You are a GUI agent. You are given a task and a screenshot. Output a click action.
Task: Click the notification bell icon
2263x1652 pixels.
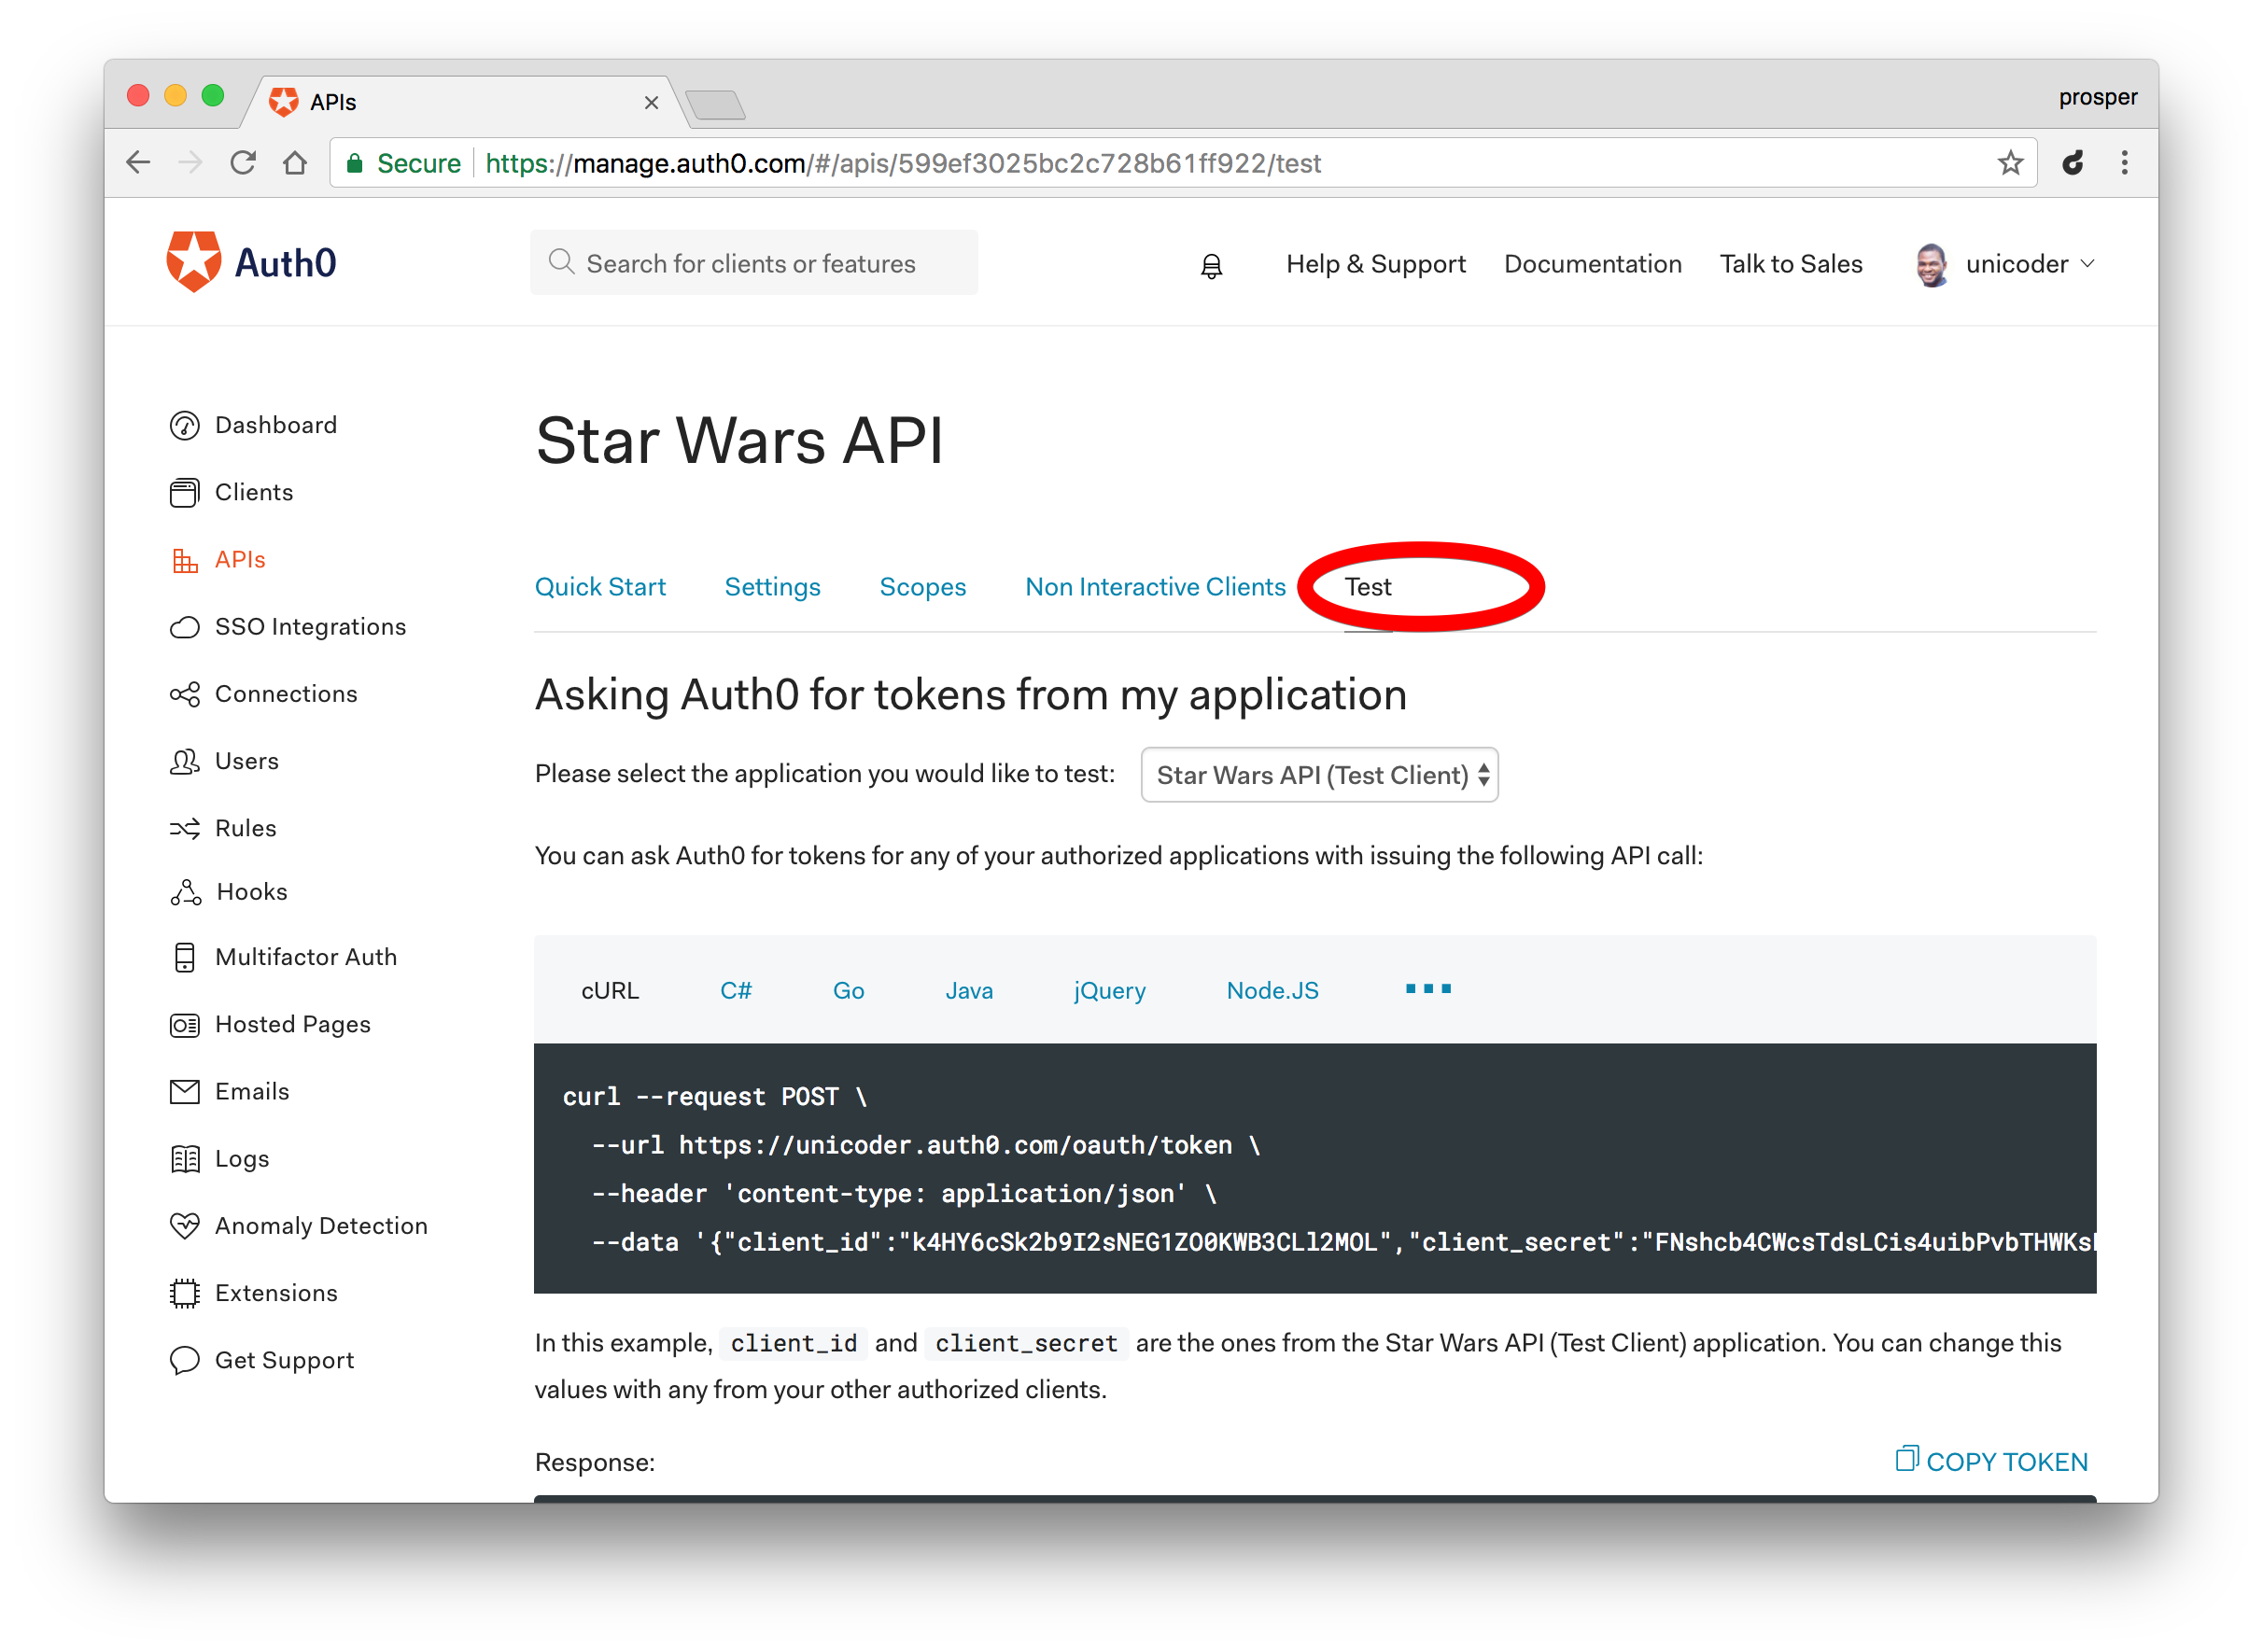click(1211, 266)
